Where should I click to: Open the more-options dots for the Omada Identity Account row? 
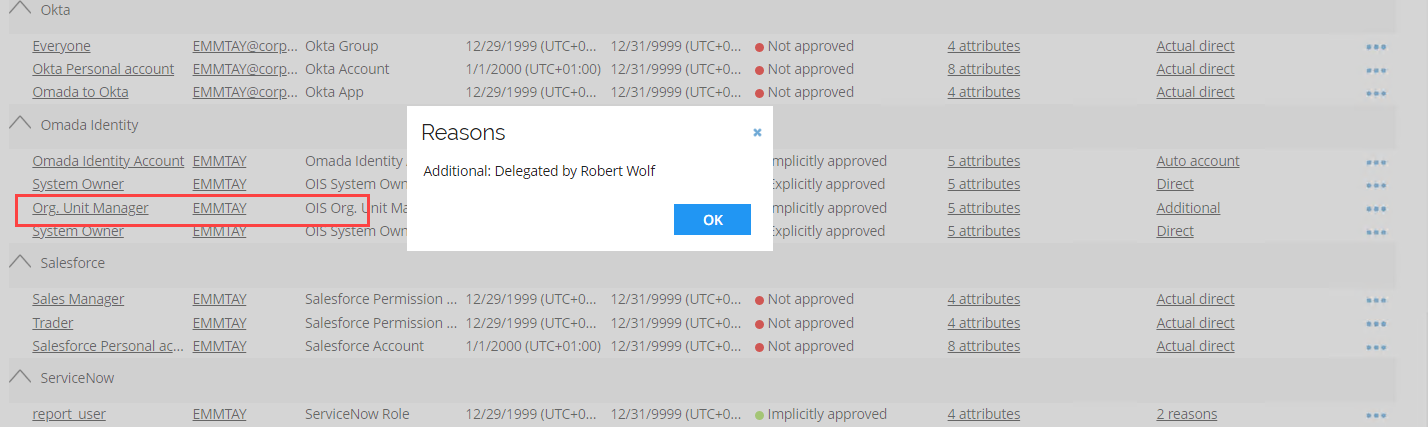(1376, 162)
